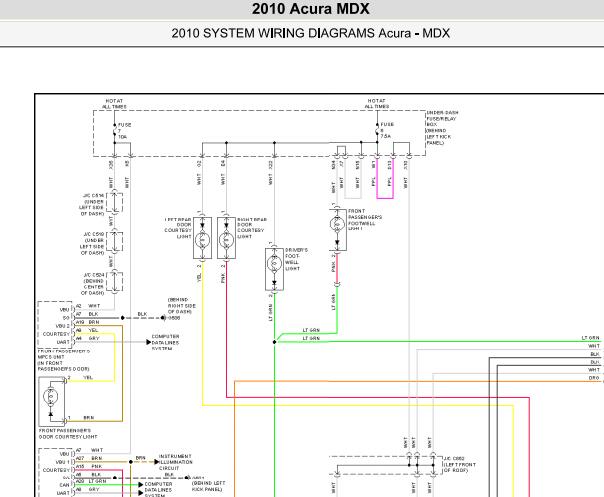
Task: Select "FRONT PASSENGER'S FOOTWELL LIGHT" label
Action: tap(364, 220)
